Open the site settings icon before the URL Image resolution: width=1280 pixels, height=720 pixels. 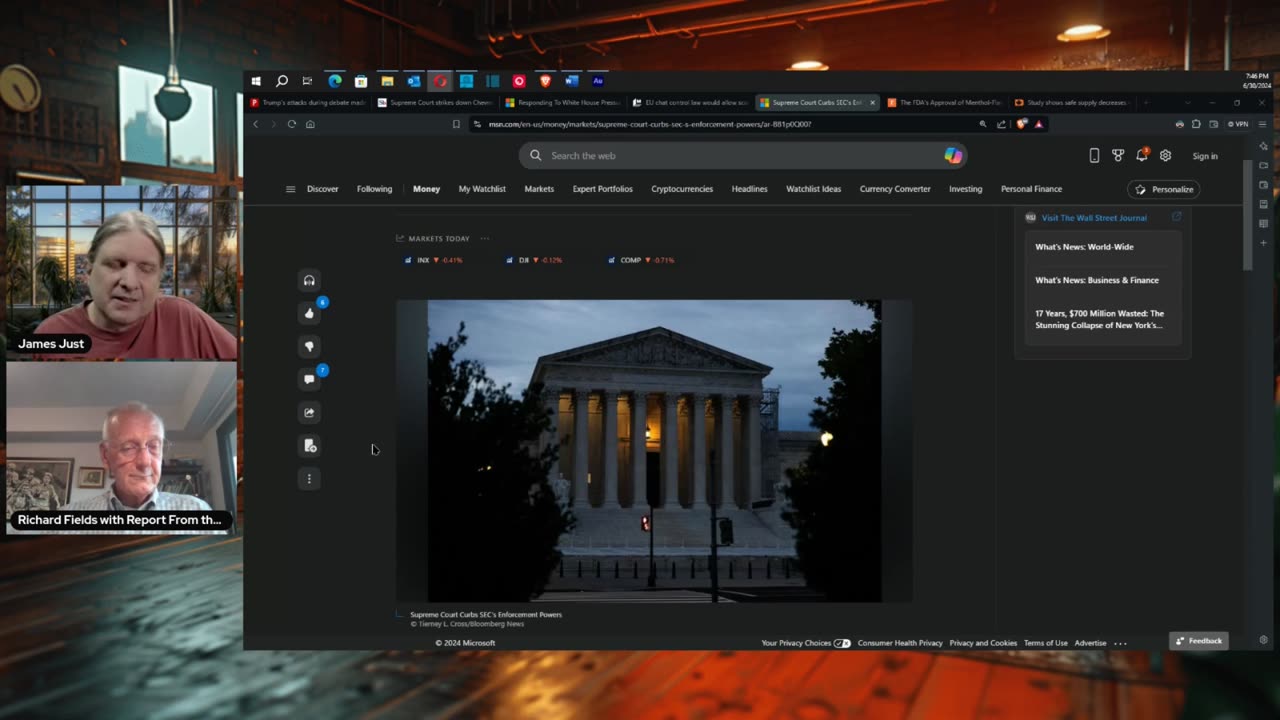(478, 124)
